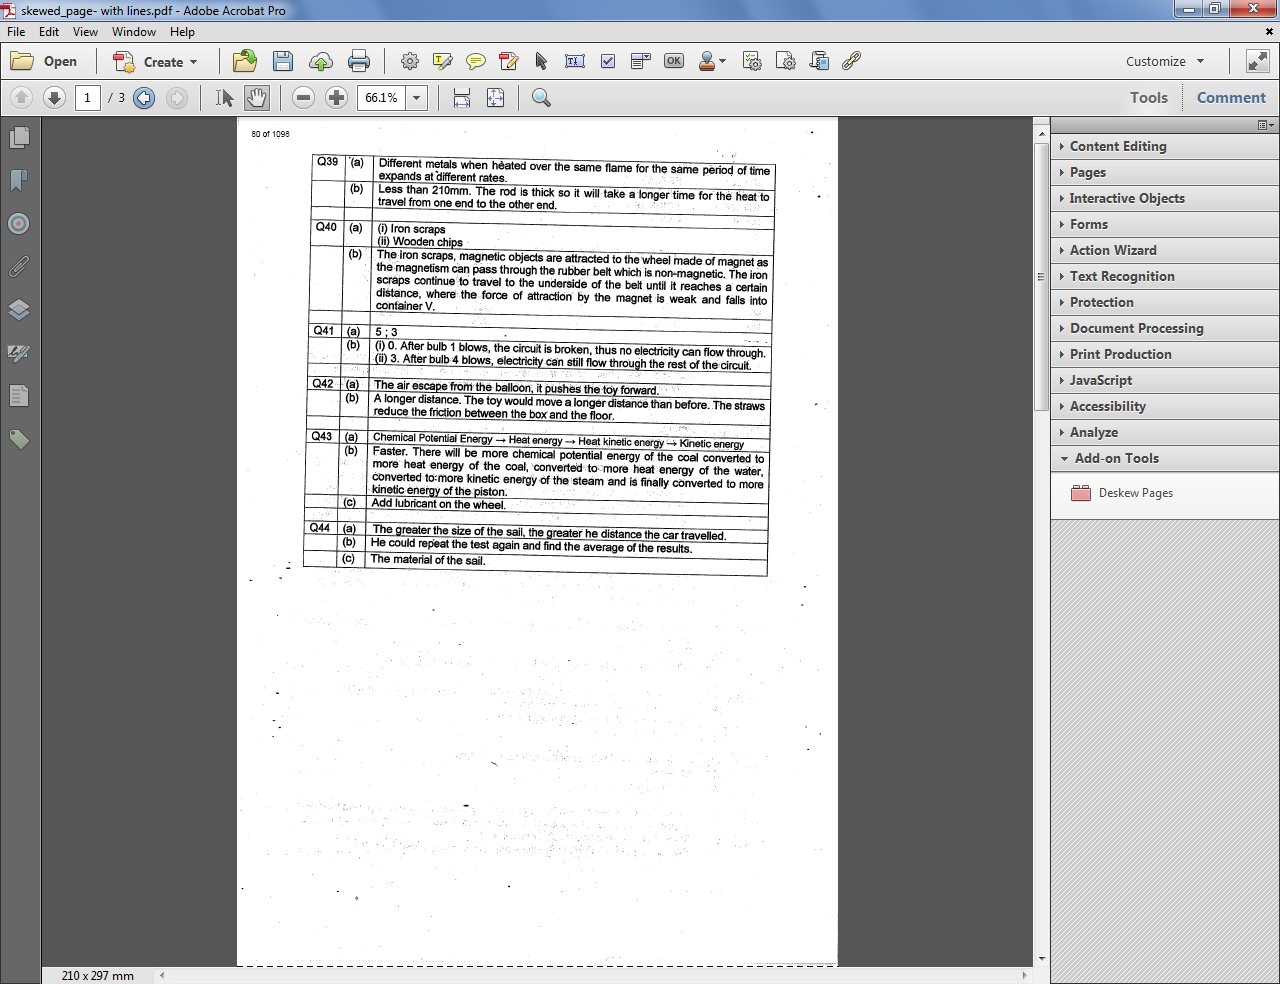Click the page number input field

pos(87,98)
